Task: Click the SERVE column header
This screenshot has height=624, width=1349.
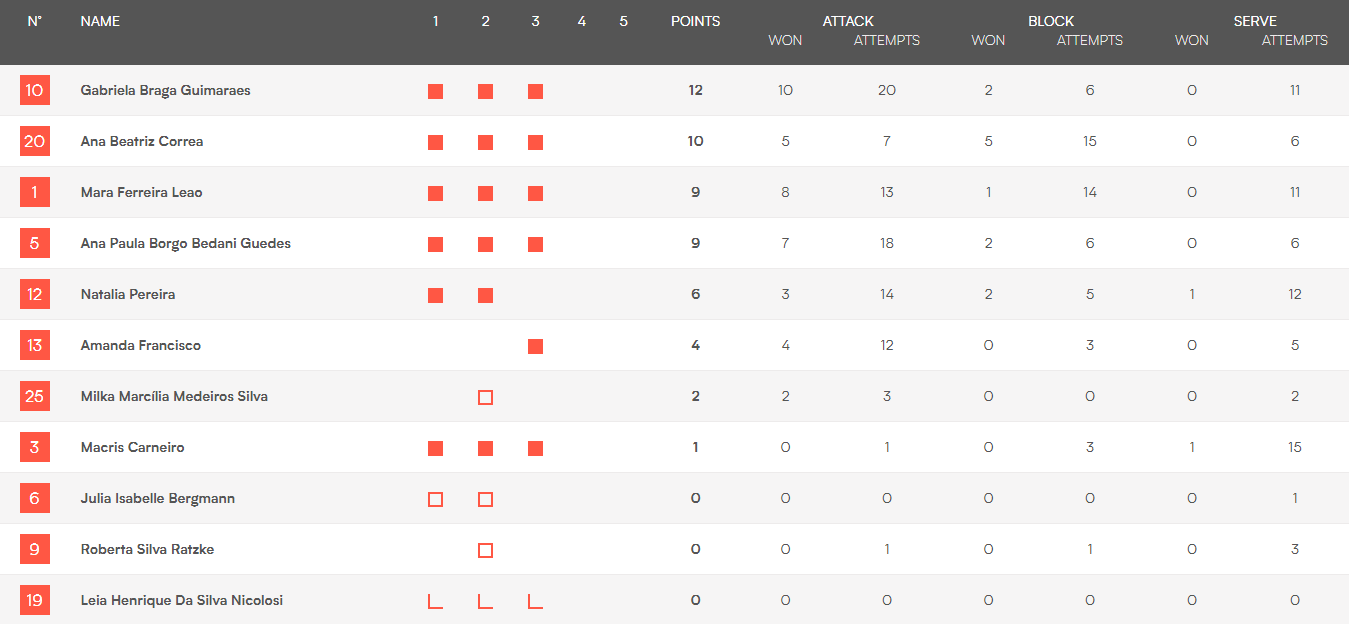Action: (x=1255, y=21)
